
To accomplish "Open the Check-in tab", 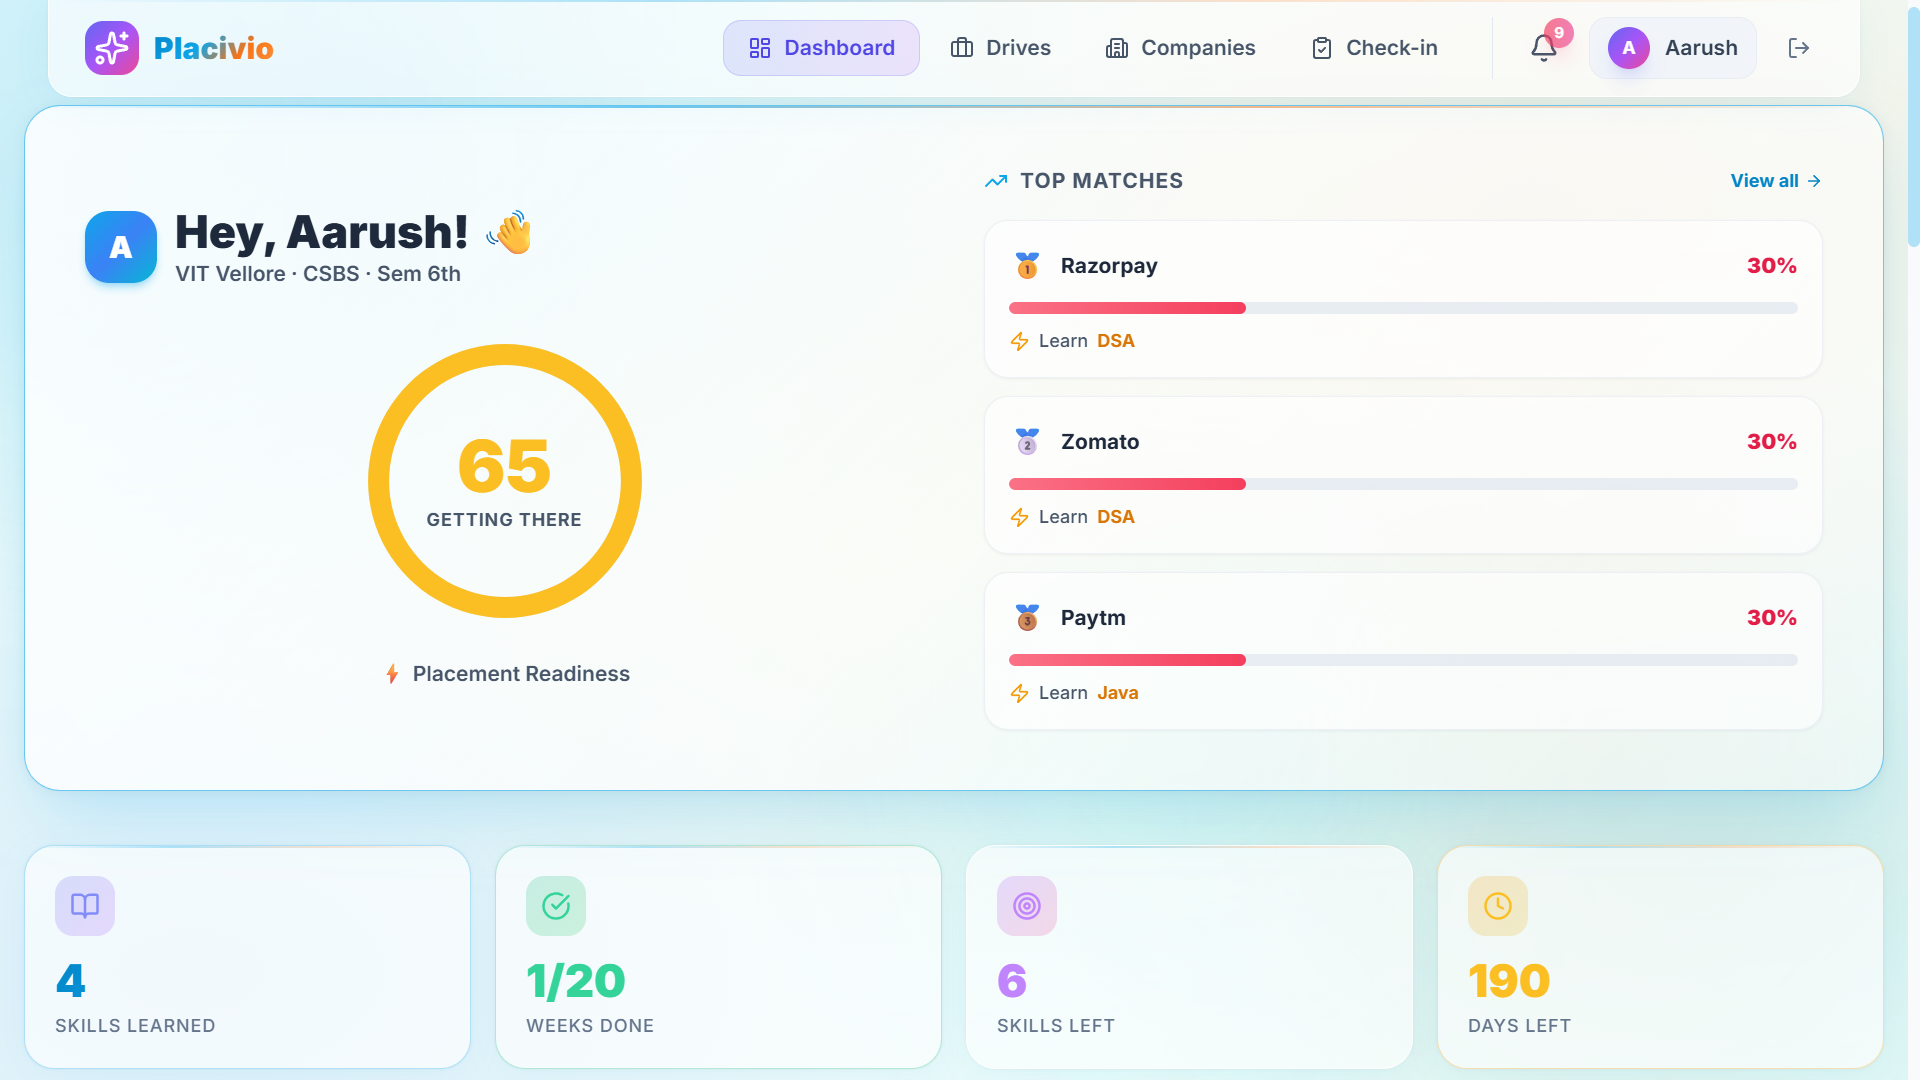I will tap(1374, 48).
